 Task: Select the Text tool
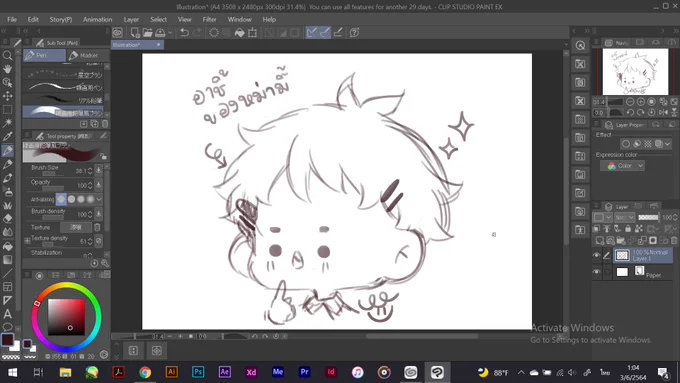(x=7, y=314)
